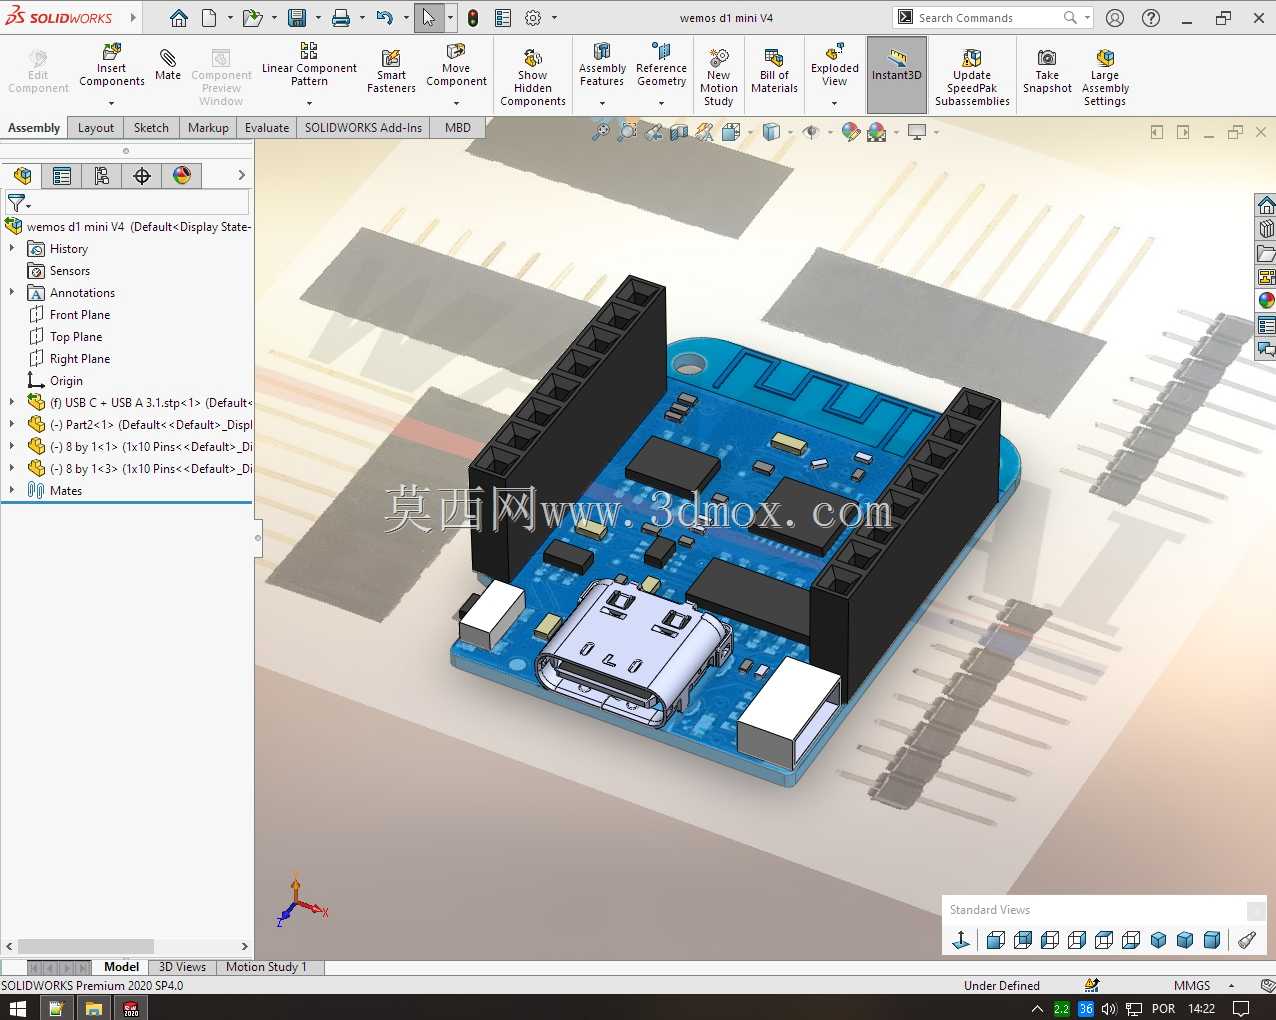Open Linear Component Pattern
This screenshot has width=1276, height=1020.
(x=309, y=64)
